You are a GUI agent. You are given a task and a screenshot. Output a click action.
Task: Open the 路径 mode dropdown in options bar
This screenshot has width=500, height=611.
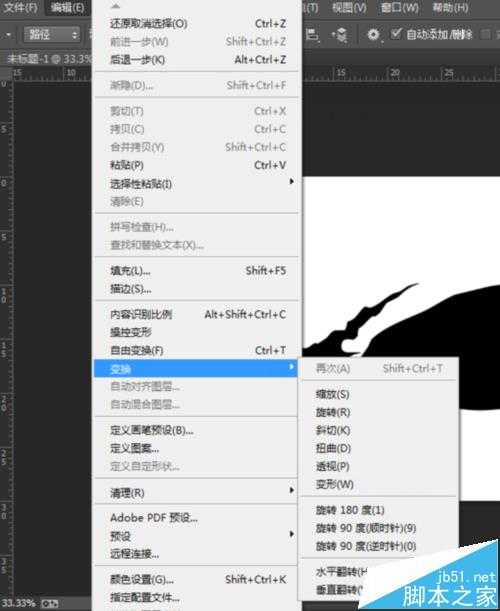click(52, 35)
